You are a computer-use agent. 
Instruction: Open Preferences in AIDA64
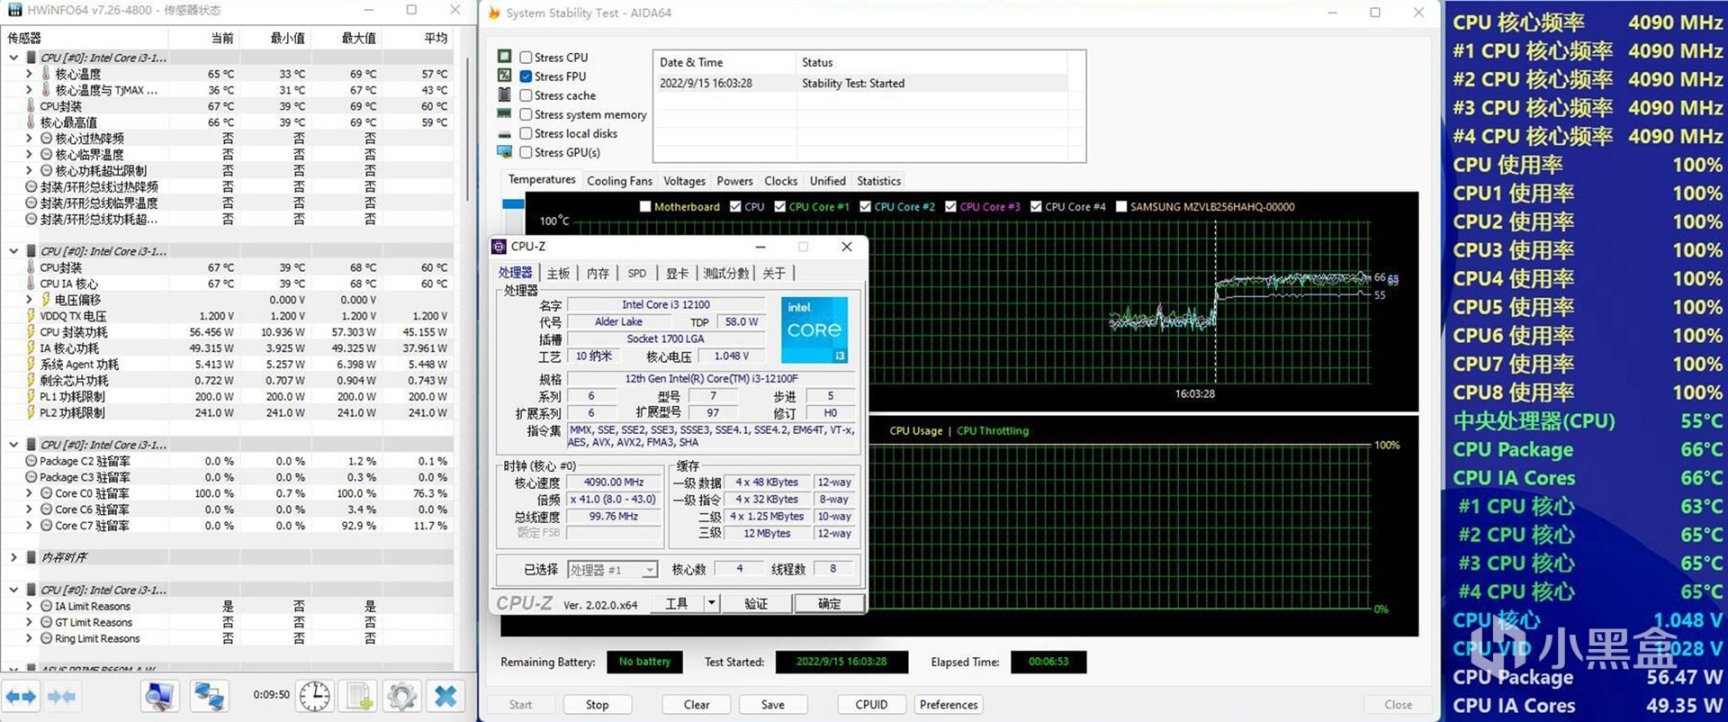pos(949,705)
